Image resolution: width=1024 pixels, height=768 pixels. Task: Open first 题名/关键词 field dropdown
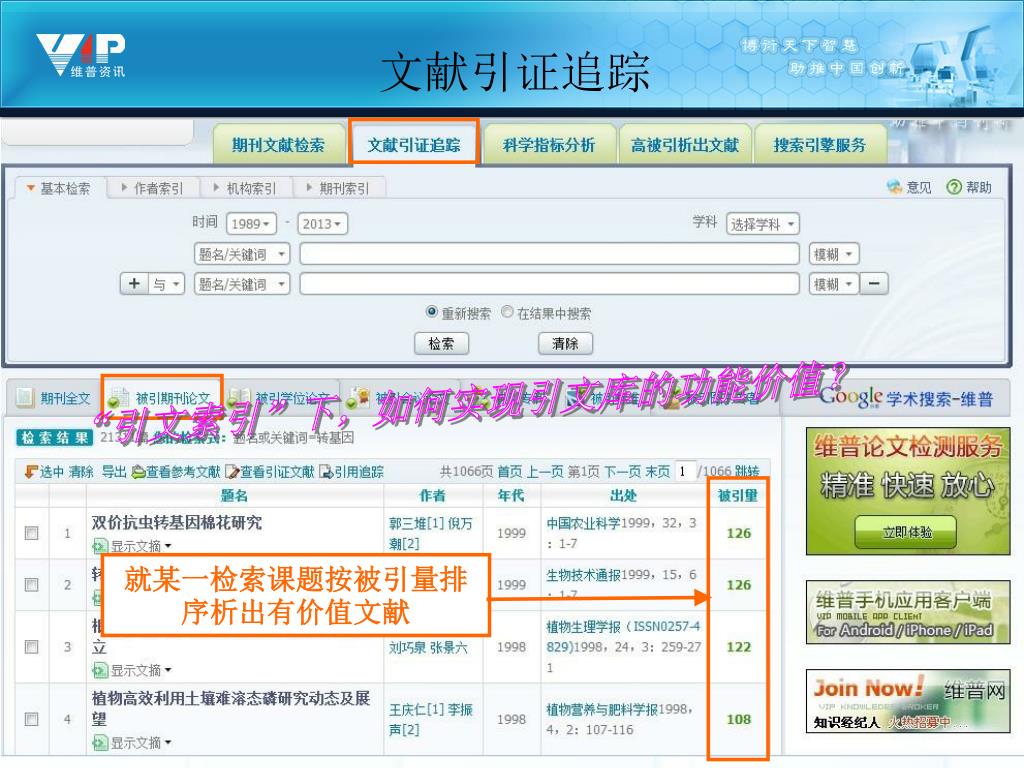(242, 253)
